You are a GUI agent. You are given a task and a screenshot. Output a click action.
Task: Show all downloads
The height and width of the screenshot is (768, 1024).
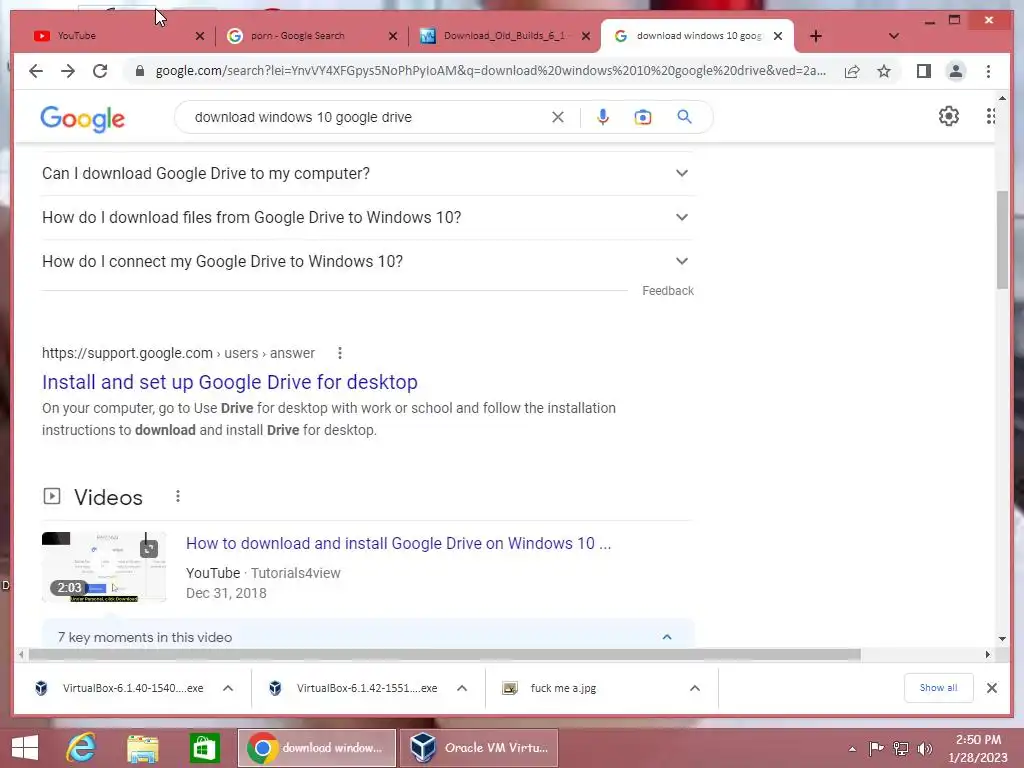pos(938,688)
